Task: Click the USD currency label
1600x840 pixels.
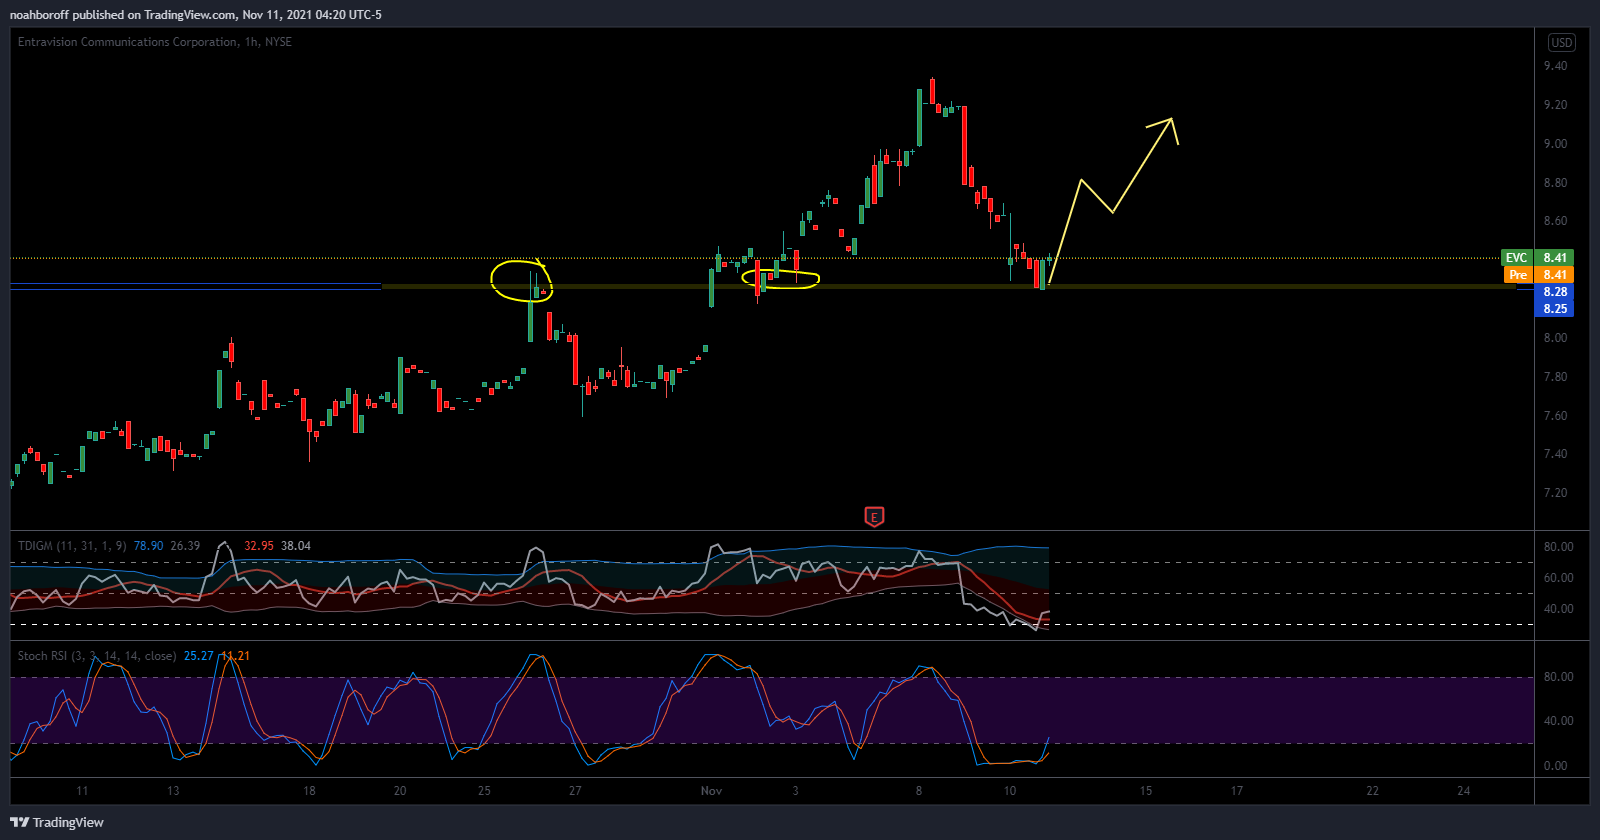Action: (1561, 42)
